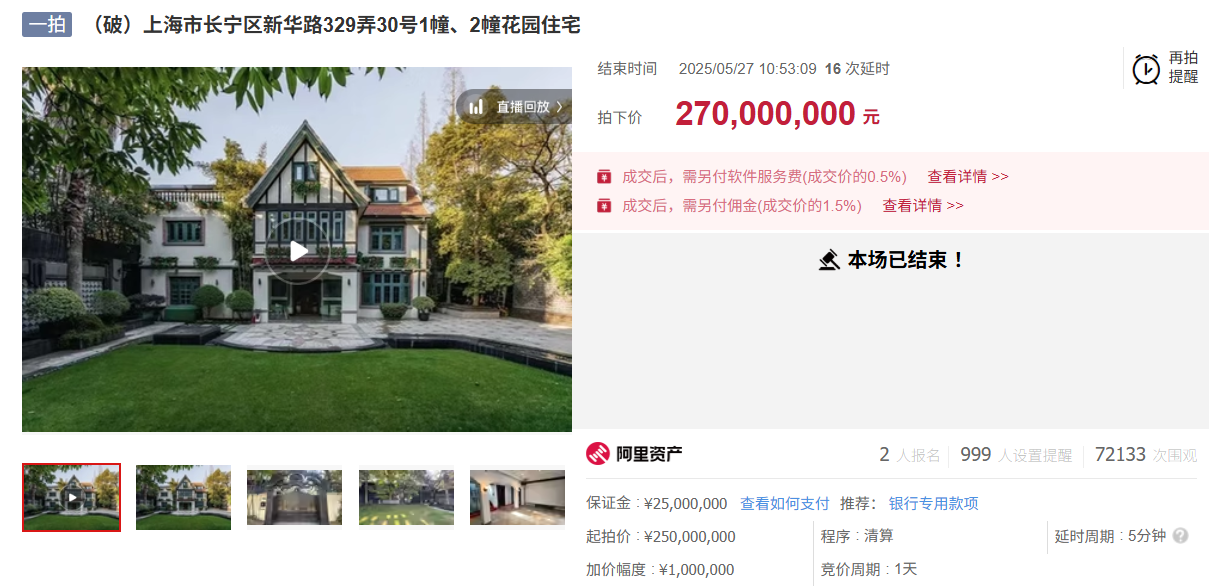Click the 再拍提醒 reminder text
This screenshot has height=586, width=1209.
click(x=1183, y=67)
